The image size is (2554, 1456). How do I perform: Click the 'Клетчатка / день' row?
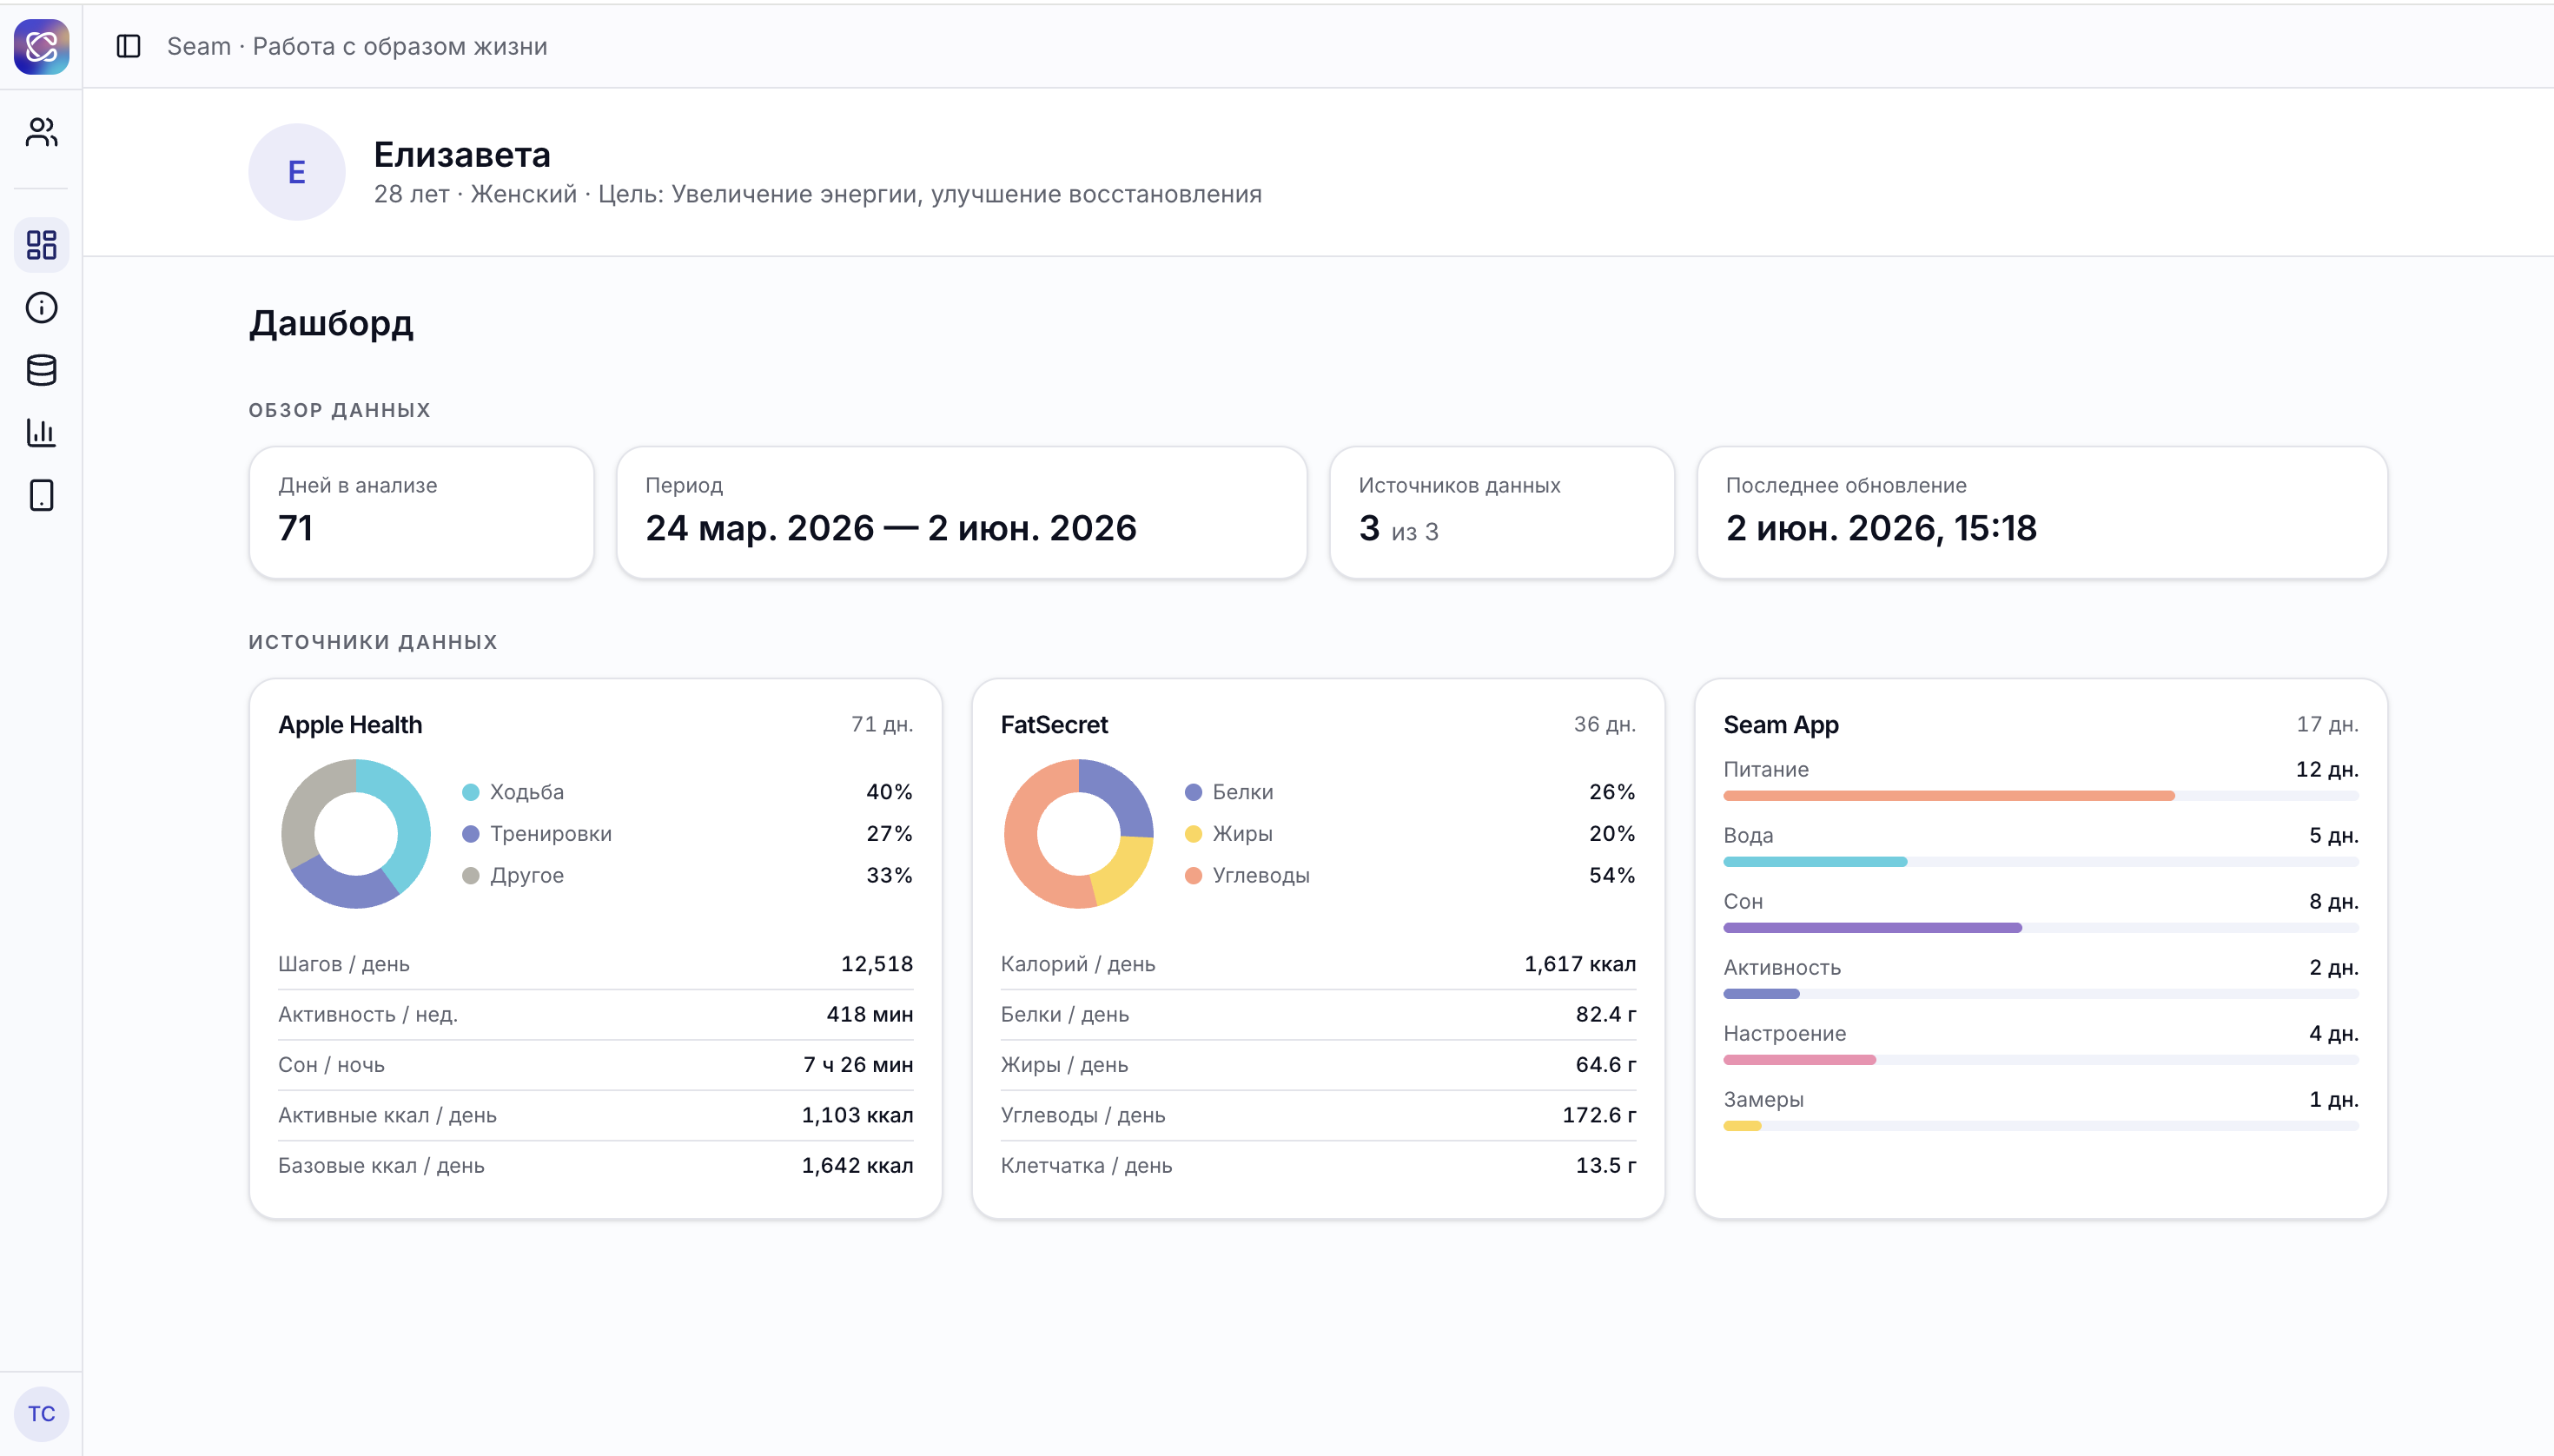pos(1318,1166)
